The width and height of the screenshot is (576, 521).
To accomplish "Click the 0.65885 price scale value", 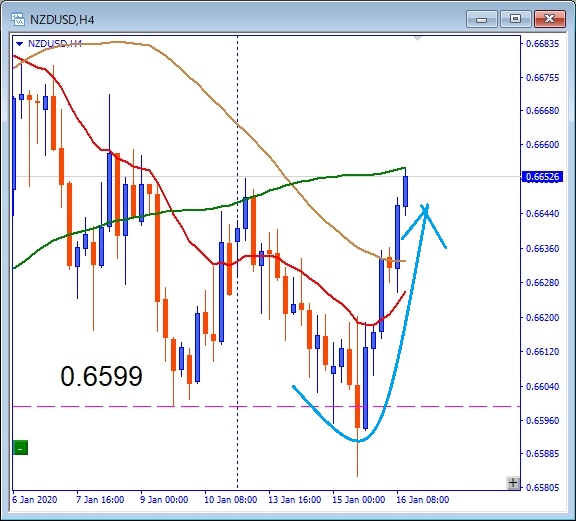I will click(x=543, y=453).
